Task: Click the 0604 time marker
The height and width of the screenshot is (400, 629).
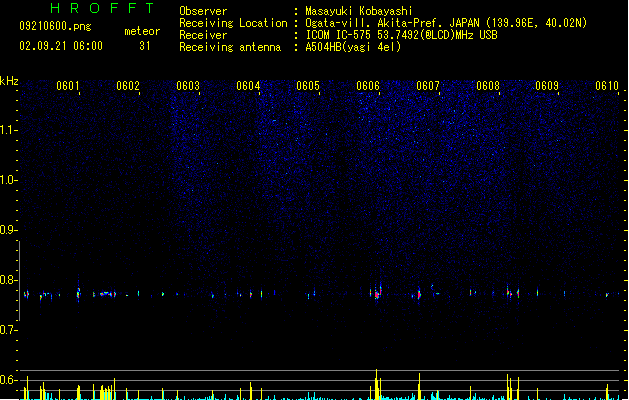Action: 248,86
